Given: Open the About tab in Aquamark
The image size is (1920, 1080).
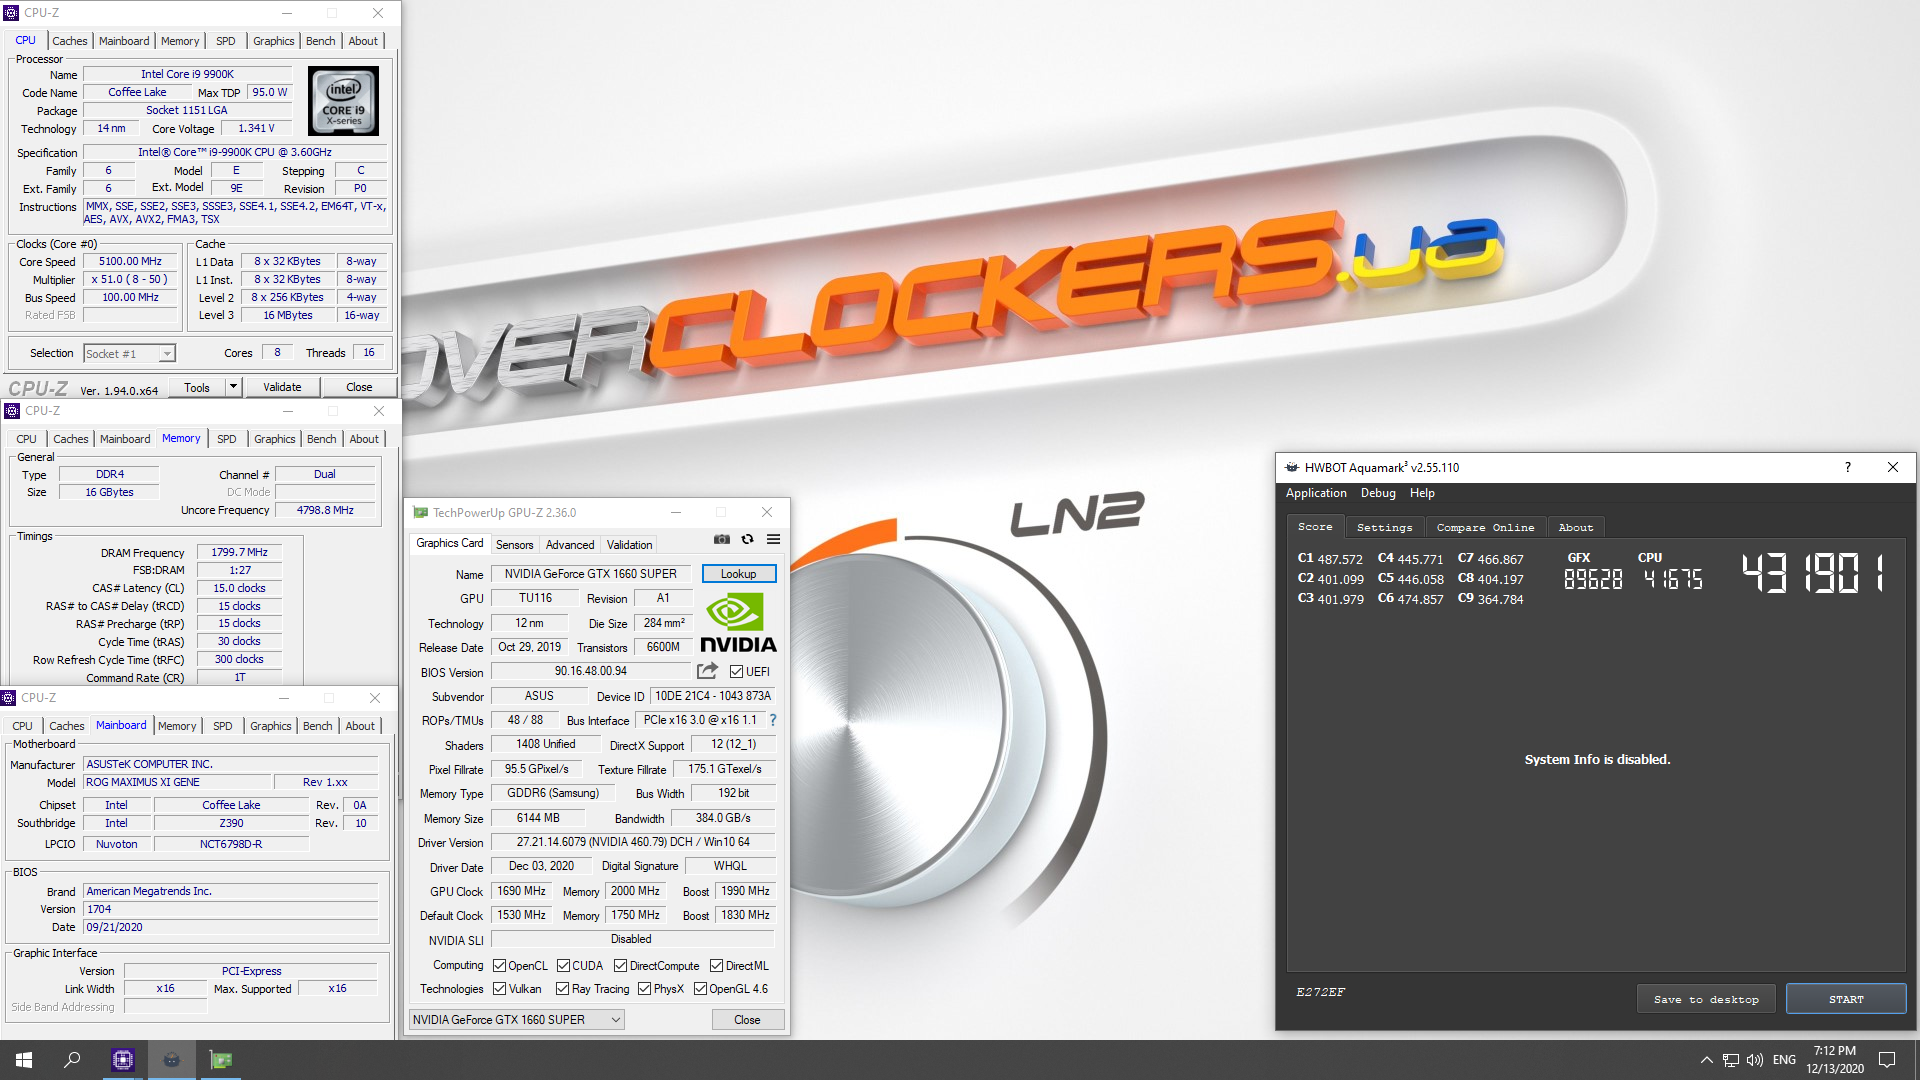Looking at the screenshot, I should point(1575,528).
